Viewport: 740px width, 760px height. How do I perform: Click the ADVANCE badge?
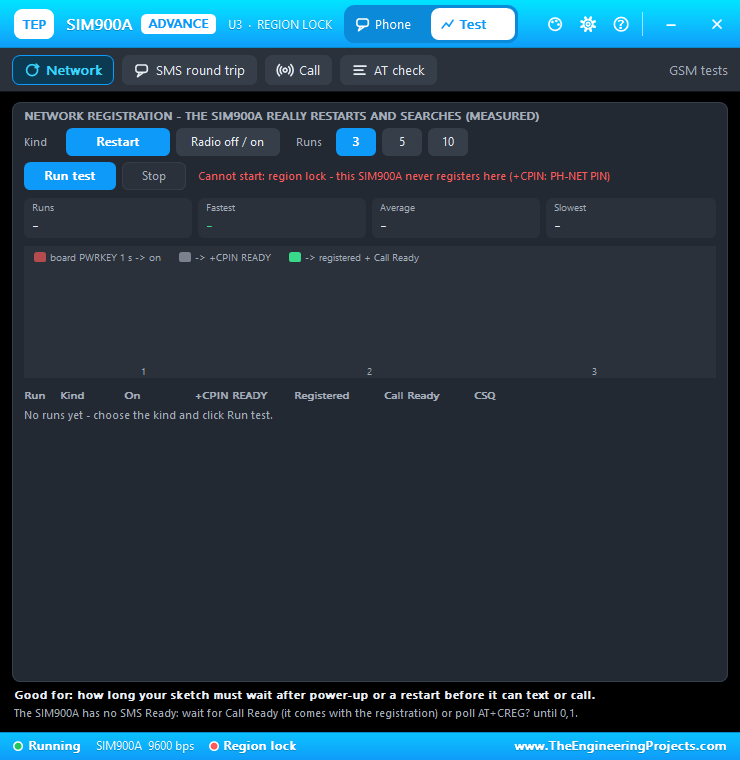[x=178, y=24]
